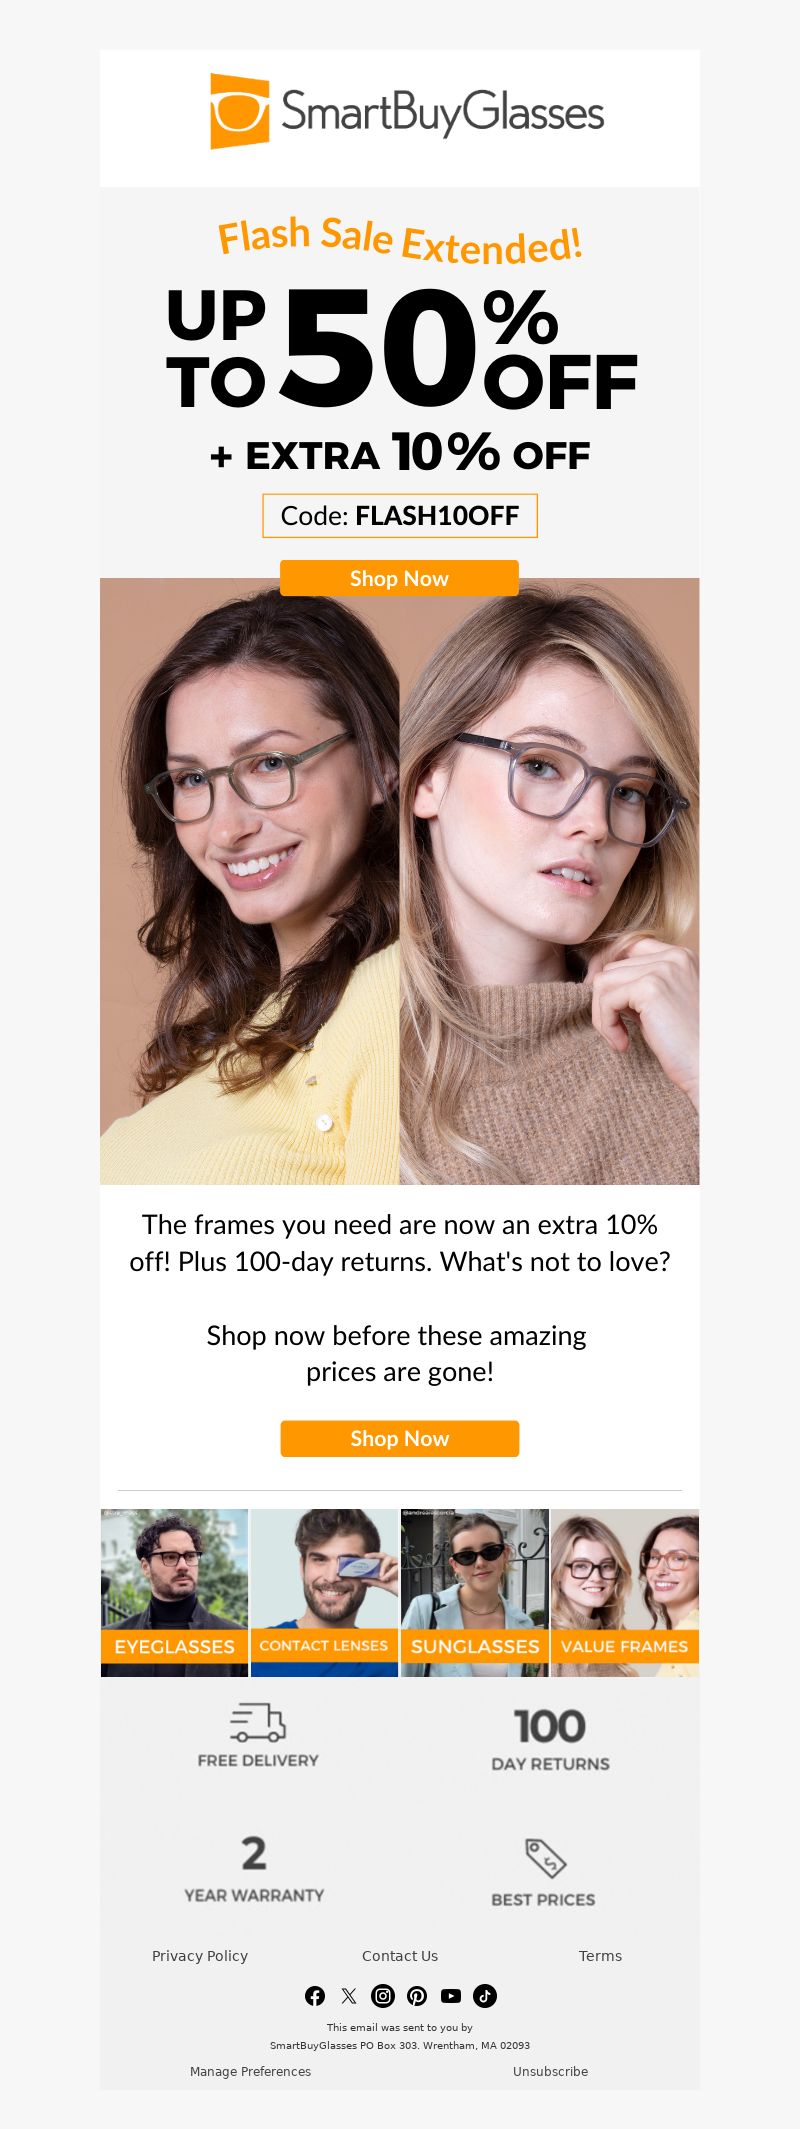This screenshot has height=2129, width=800.
Task: Open the Sunglasses category thumbnail
Action: [x=475, y=1592]
